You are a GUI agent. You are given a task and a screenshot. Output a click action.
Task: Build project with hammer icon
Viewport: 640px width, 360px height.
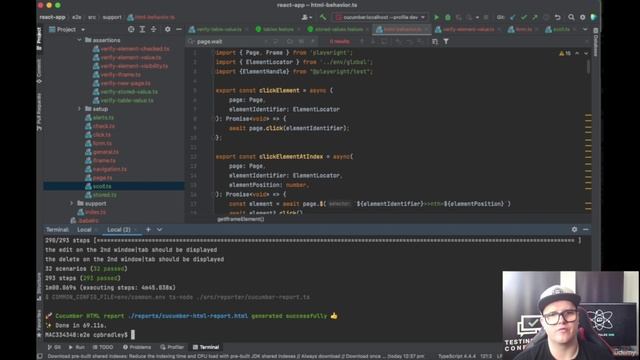(323, 17)
